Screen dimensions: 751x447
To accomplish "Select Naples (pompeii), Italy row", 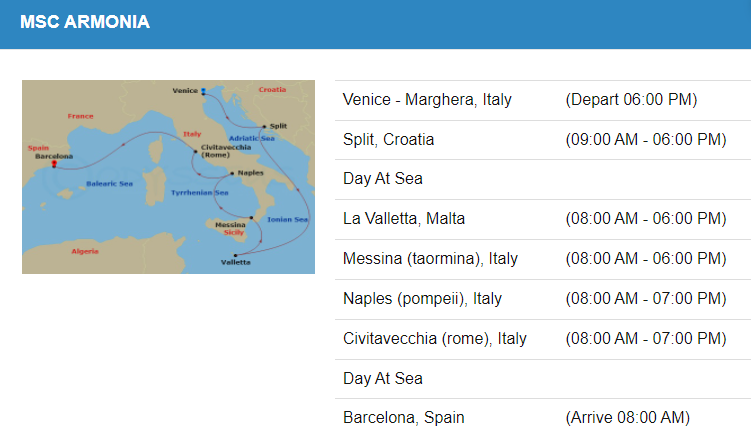I will [543, 299].
